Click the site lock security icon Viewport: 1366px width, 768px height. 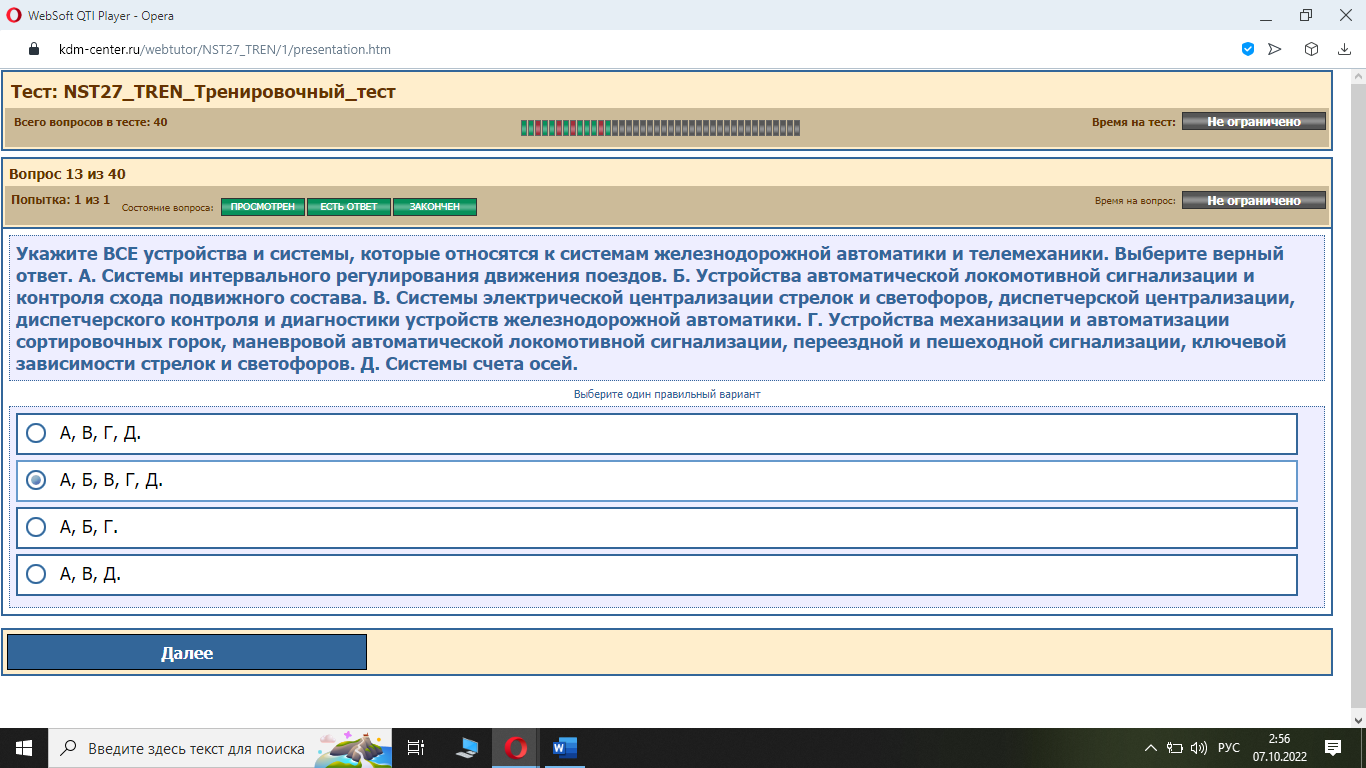[x=33, y=49]
